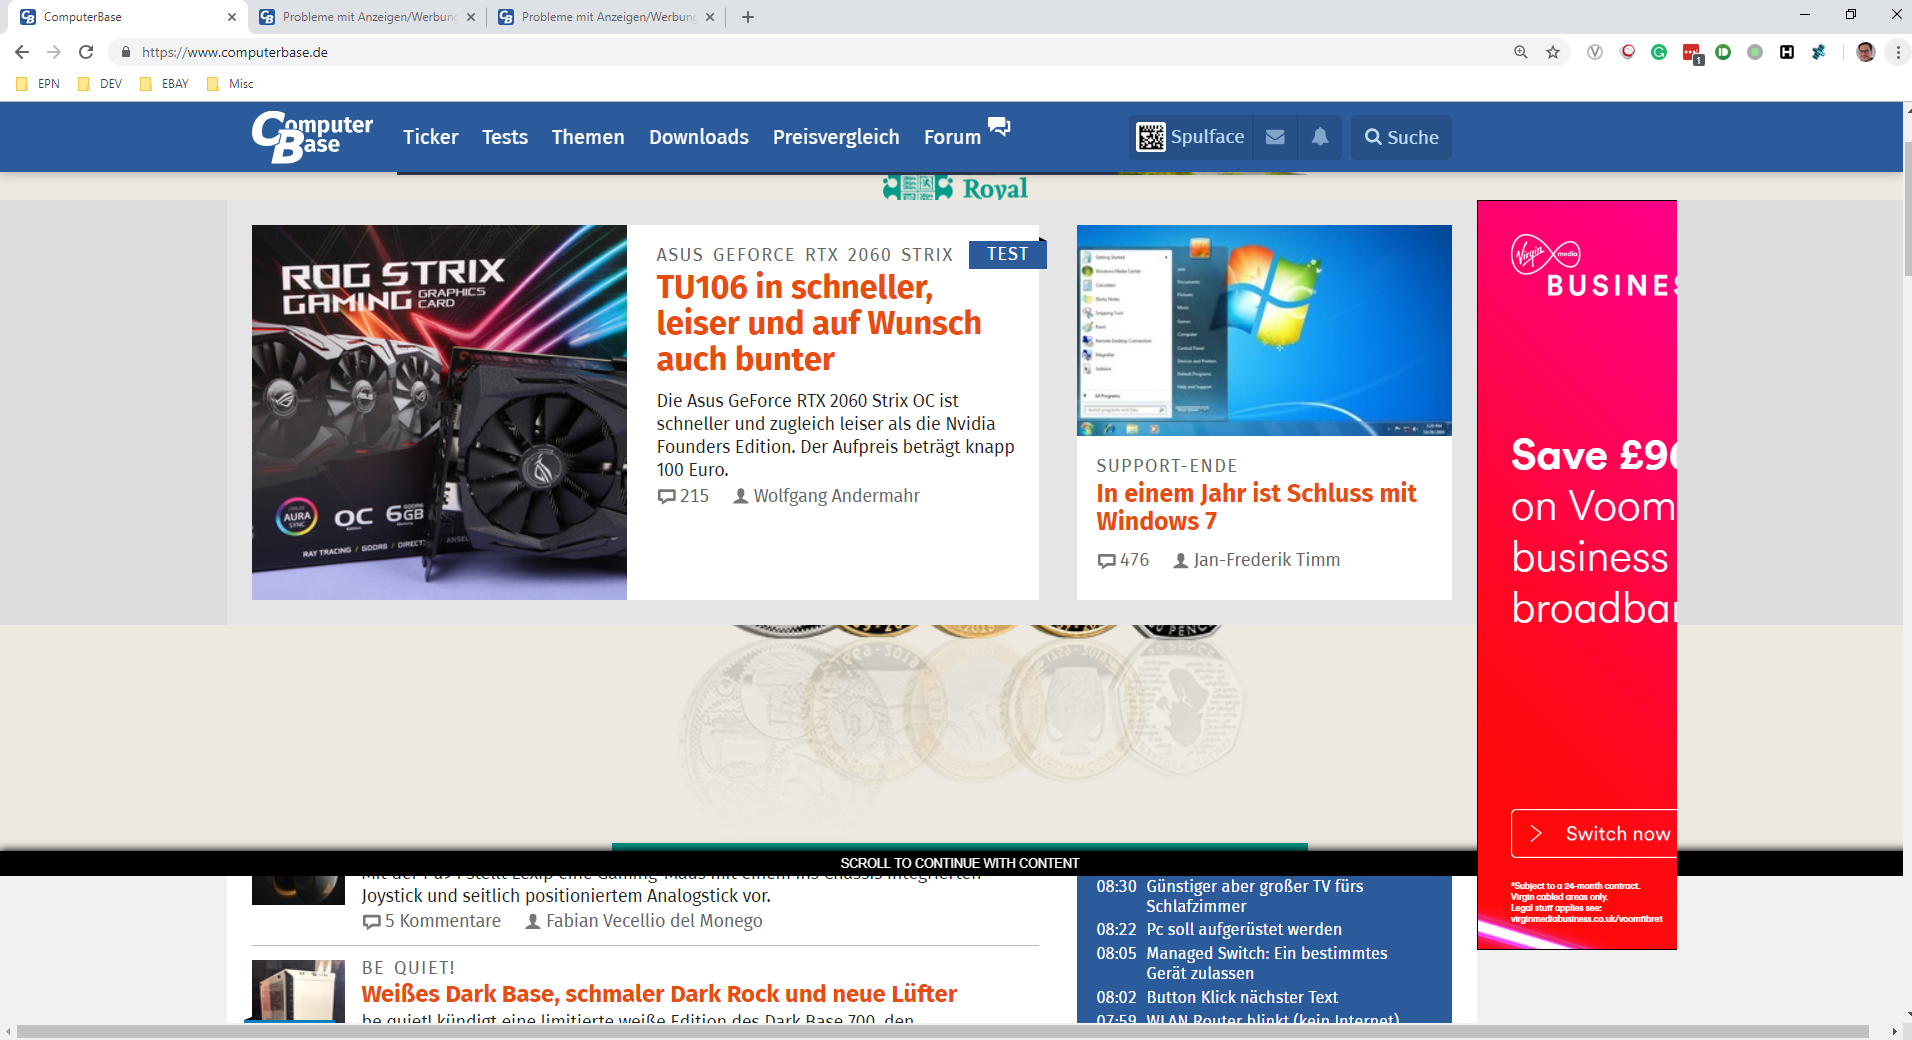
Task: Open the EBAY bookmark folder
Action: click(x=164, y=84)
